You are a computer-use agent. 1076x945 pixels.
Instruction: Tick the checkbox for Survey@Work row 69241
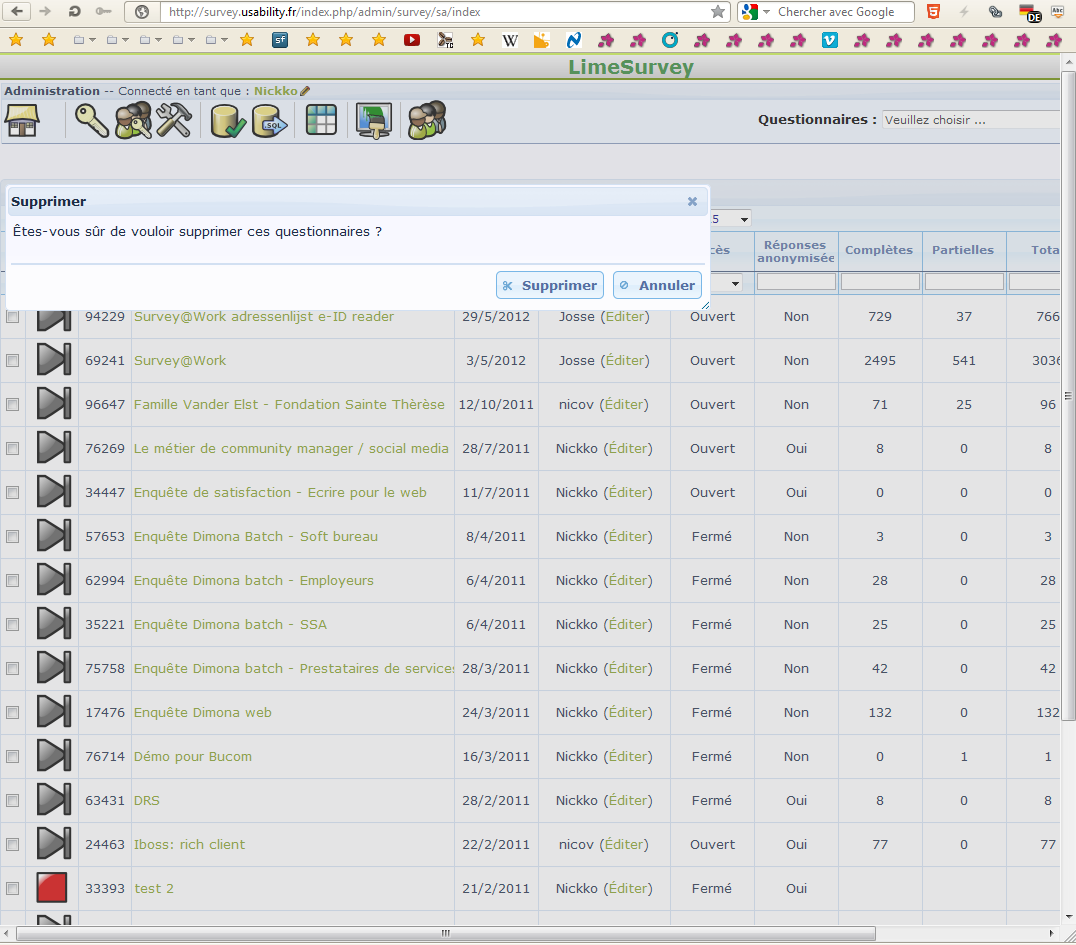click(x=13, y=361)
